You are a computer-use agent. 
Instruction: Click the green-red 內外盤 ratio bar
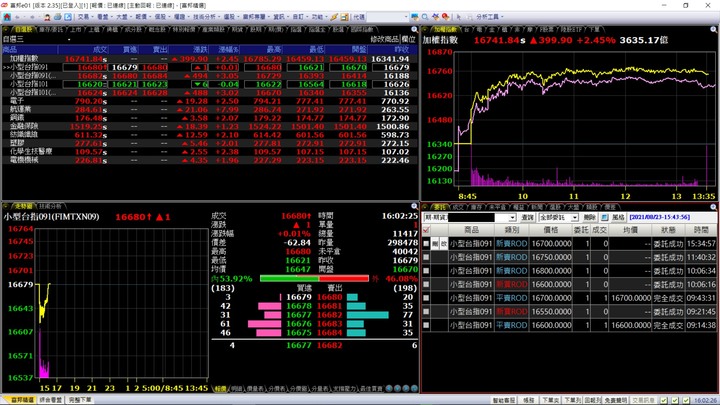[314, 279]
